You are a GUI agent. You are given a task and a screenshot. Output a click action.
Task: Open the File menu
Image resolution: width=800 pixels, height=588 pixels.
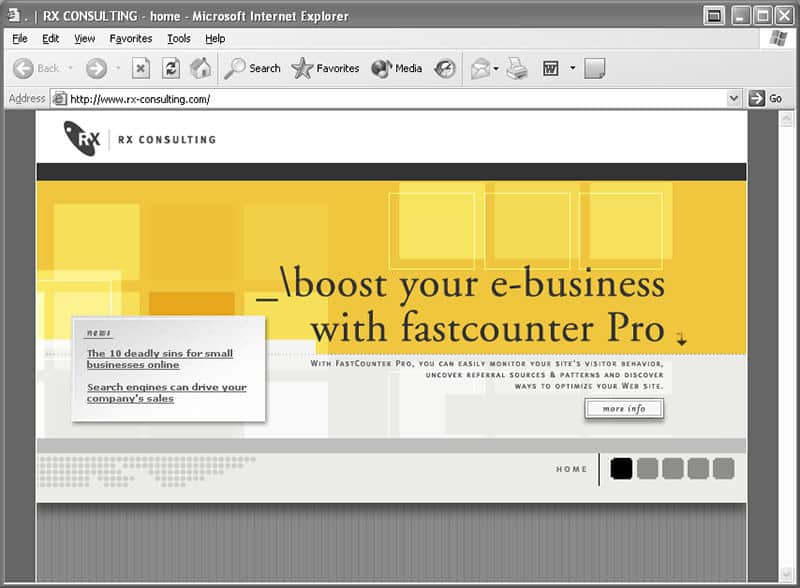pos(20,38)
